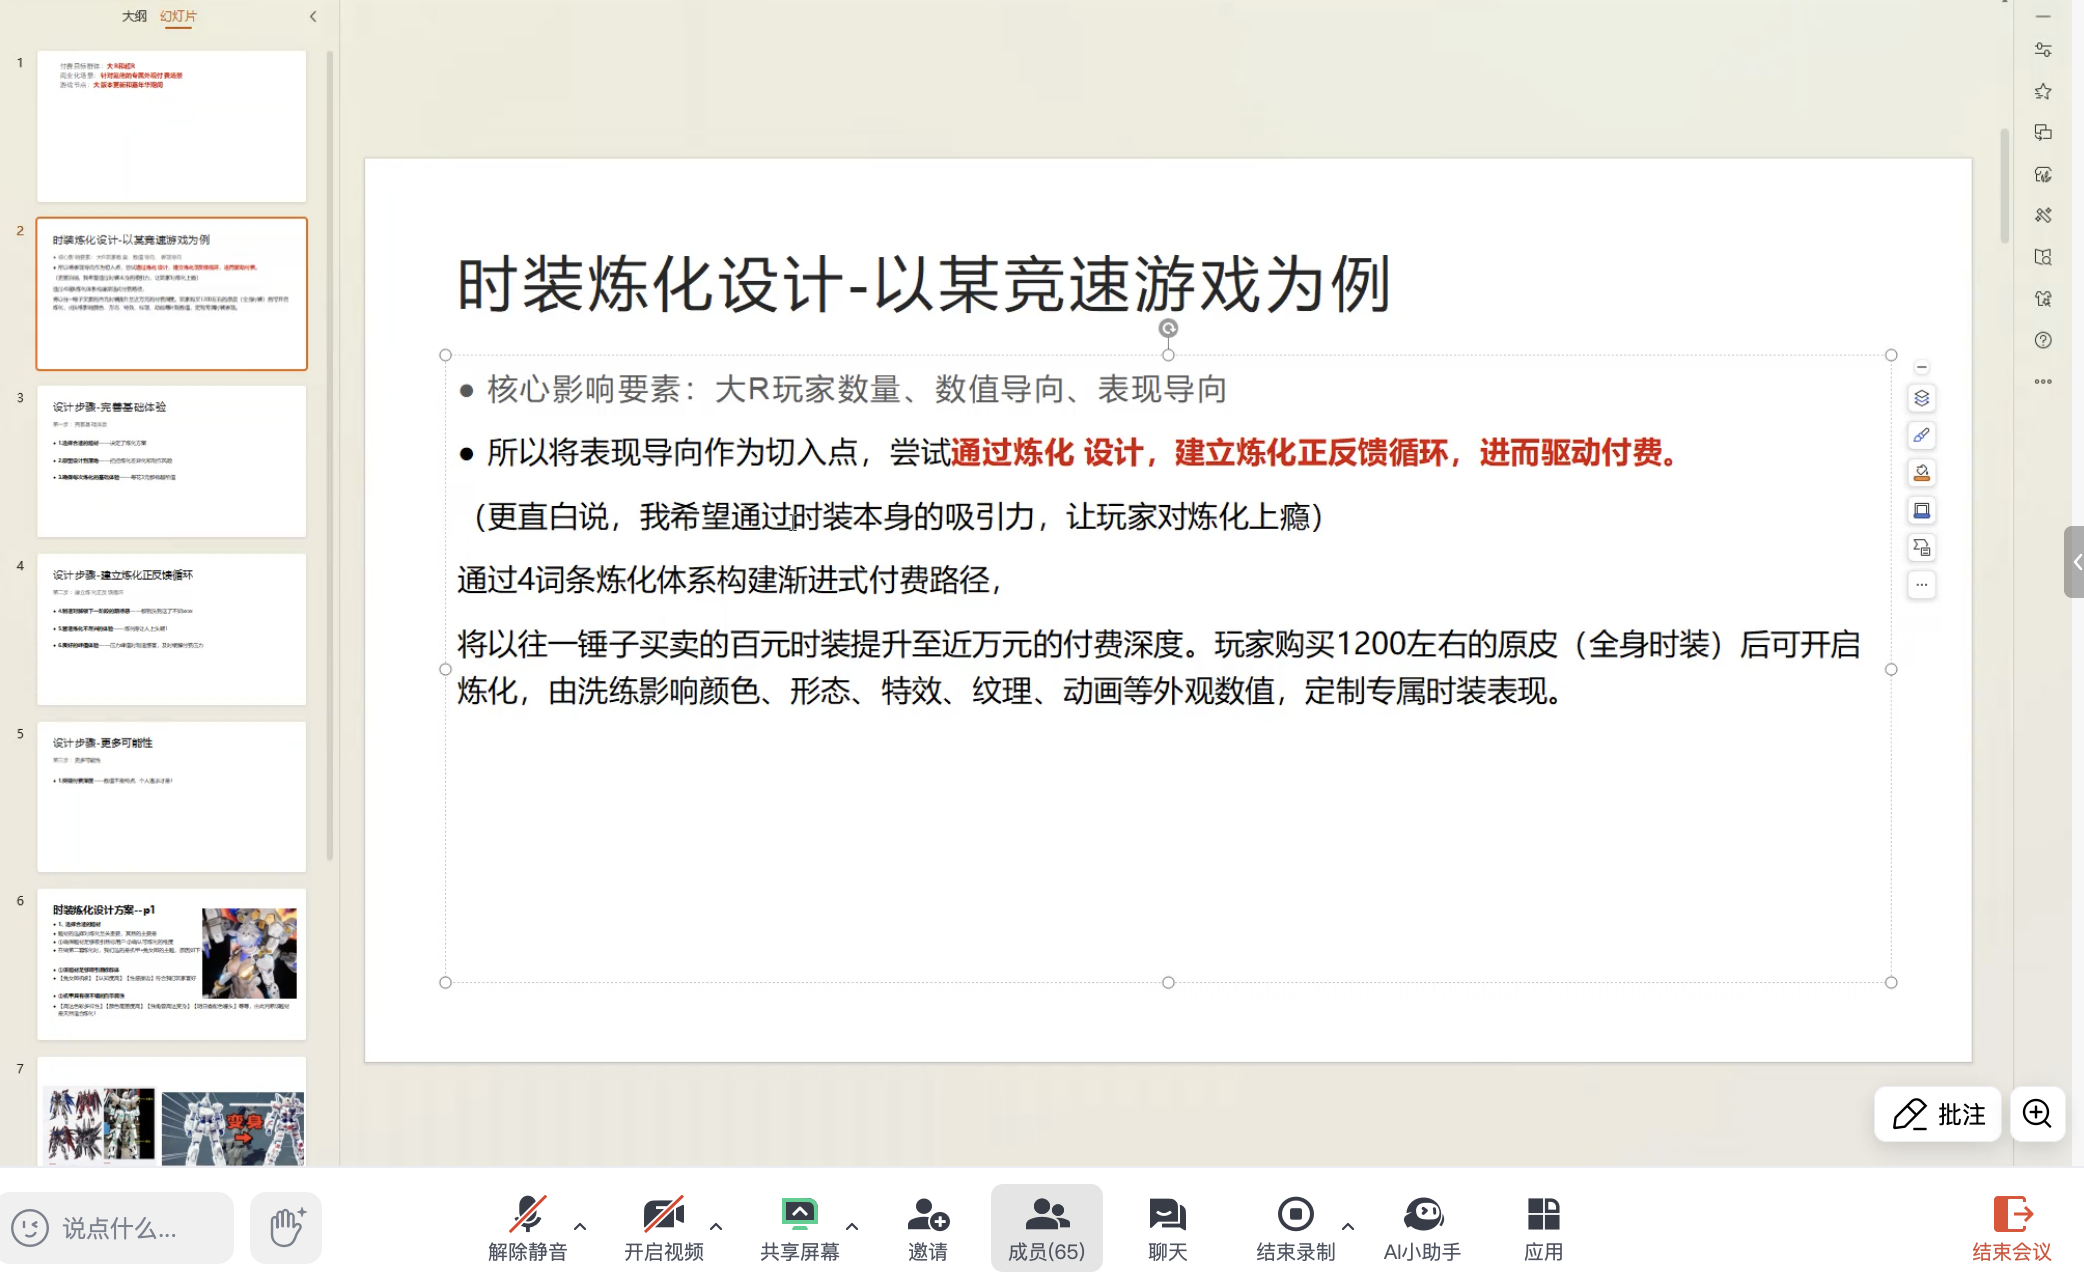Click the help question-mark icon in right sidebar

(x=2043, y=340)
